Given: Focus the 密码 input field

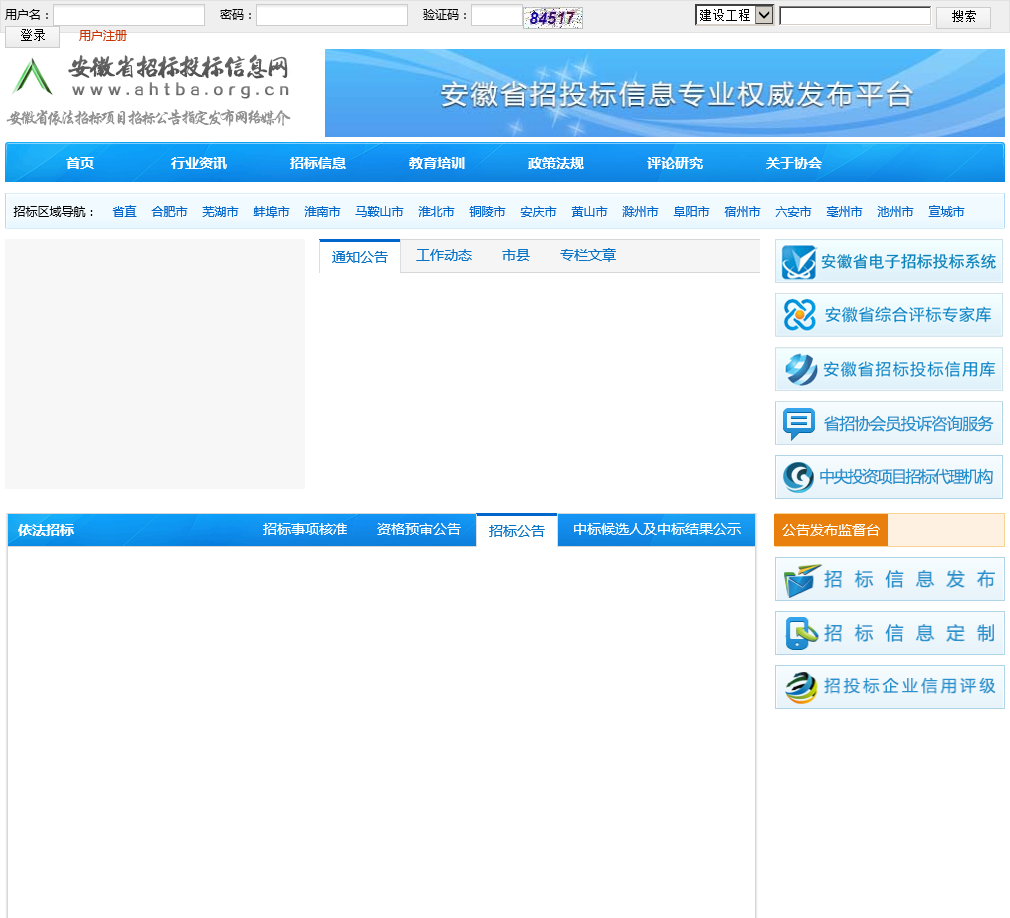Looking at the screenshot, I should 332,15.
